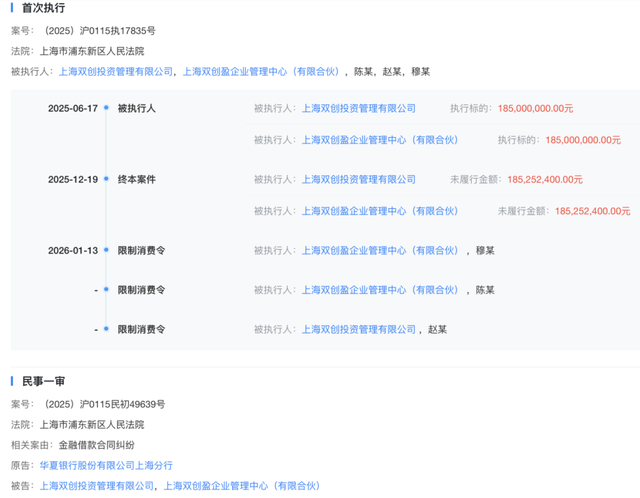This screenshot has height=498, width=640.
Task: Click 上海双创盈企业管理中心 link beside 陈某
Action: (x=380, y=290)
